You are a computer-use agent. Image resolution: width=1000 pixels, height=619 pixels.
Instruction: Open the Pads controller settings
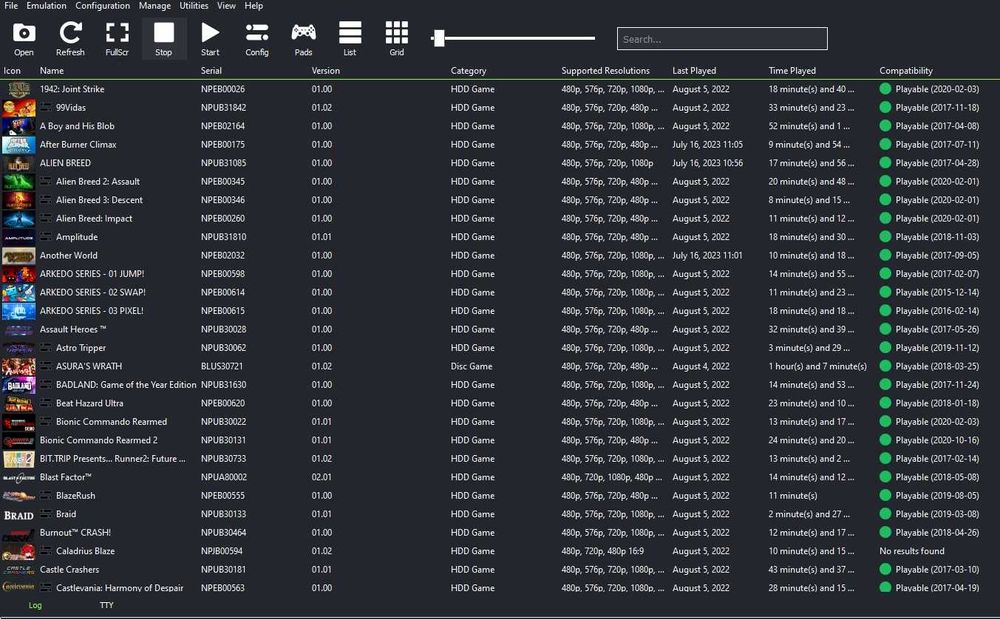click(x=304, y=38)
